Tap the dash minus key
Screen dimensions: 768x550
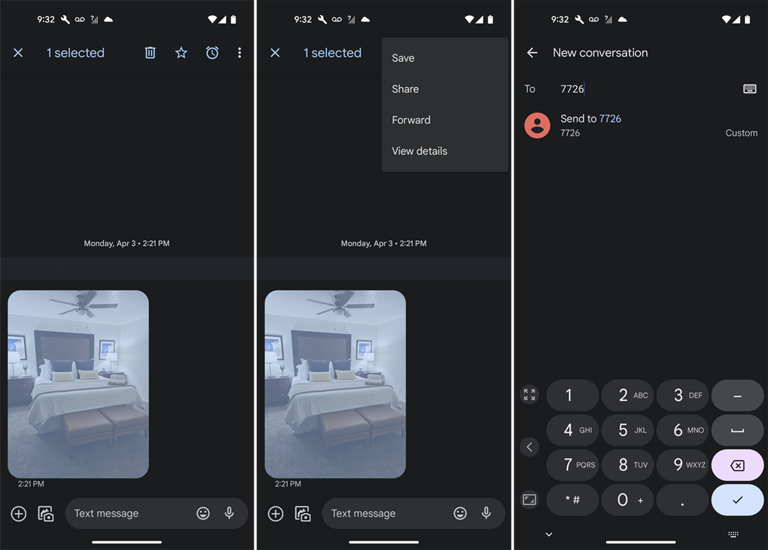737,395
